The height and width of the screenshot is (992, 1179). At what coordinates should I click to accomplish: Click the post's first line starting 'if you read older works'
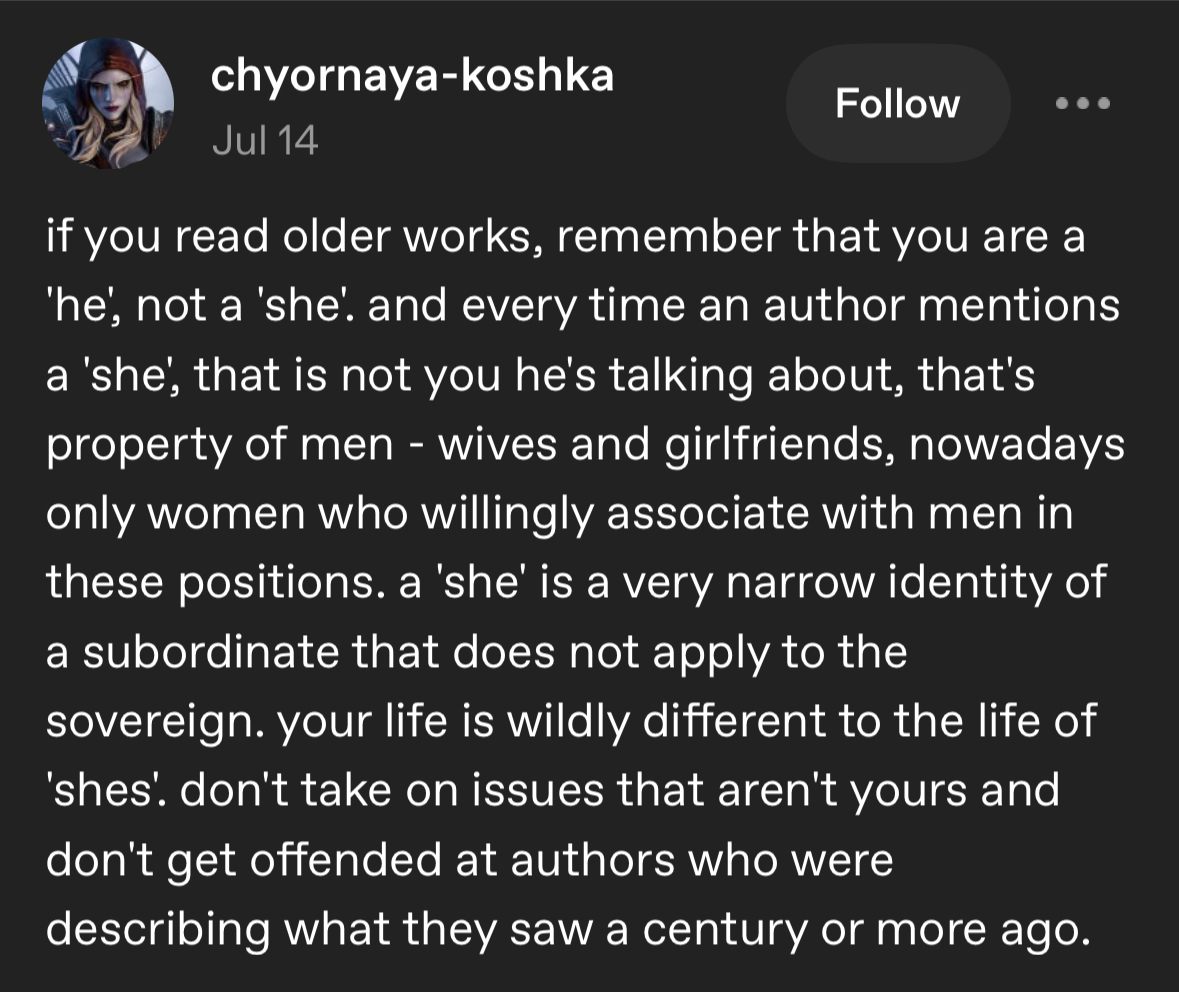tap(565, 237)
